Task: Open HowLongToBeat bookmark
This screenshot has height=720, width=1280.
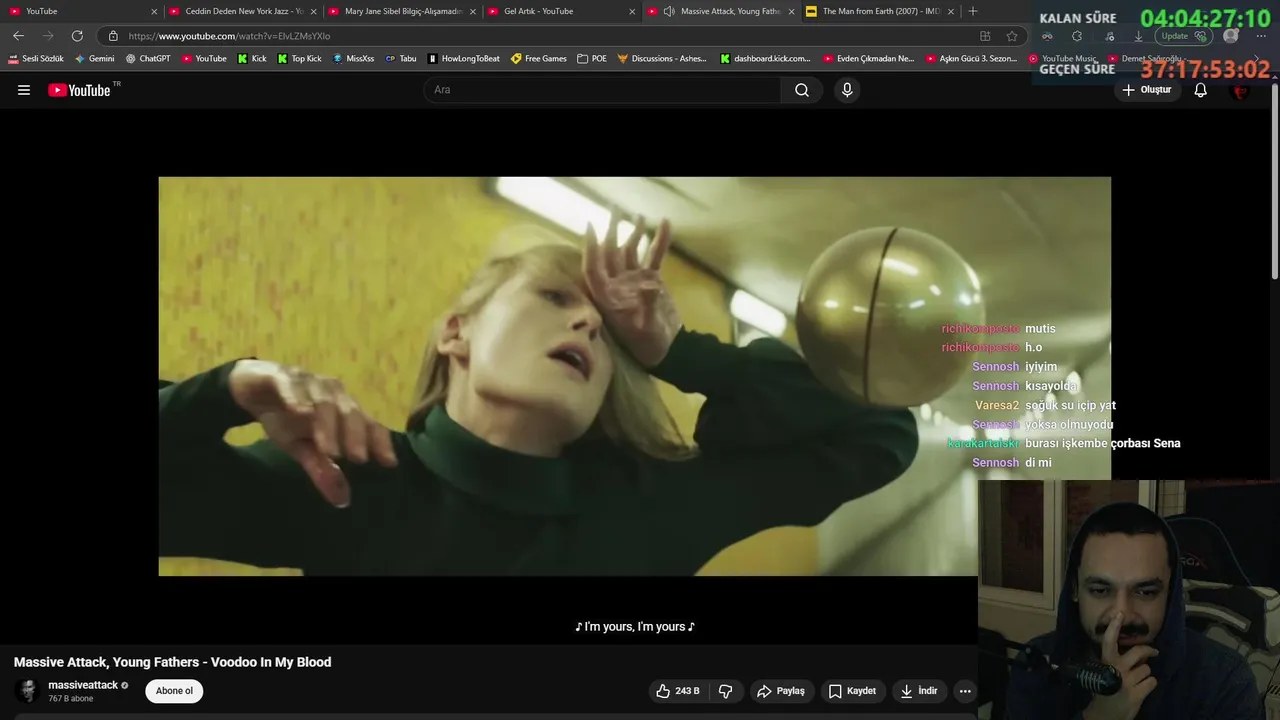Action: tap(463, 59)
